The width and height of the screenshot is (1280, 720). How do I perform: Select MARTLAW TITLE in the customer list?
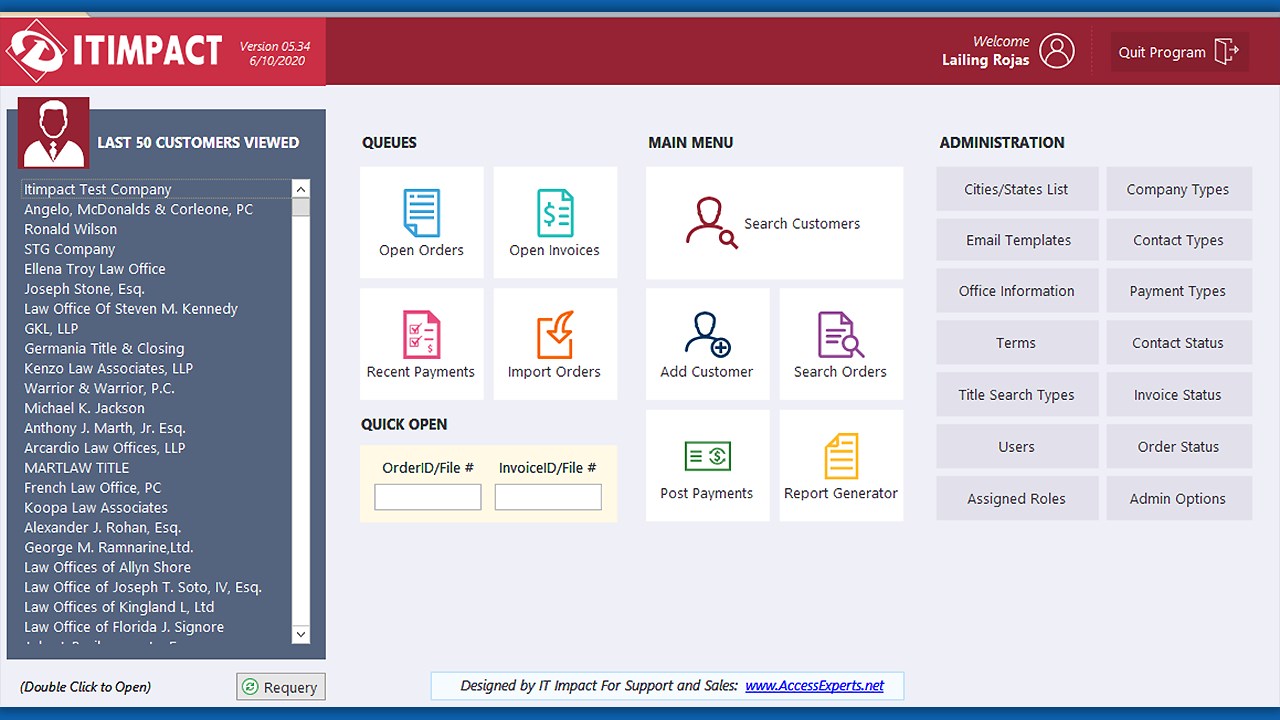coord(156,468)
